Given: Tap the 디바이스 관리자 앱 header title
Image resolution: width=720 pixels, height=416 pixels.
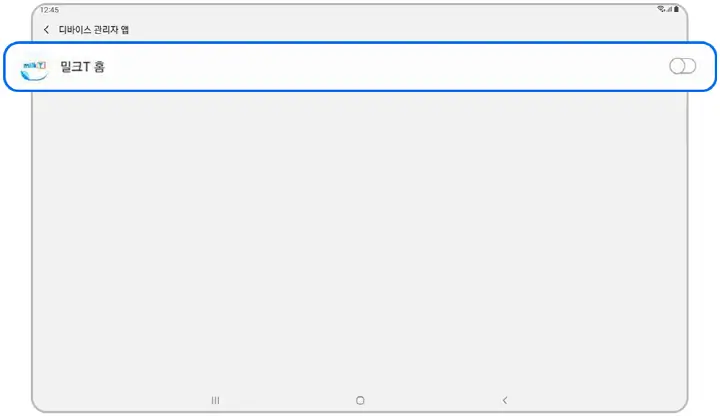Looking at the screenshot, I should 94,30.
